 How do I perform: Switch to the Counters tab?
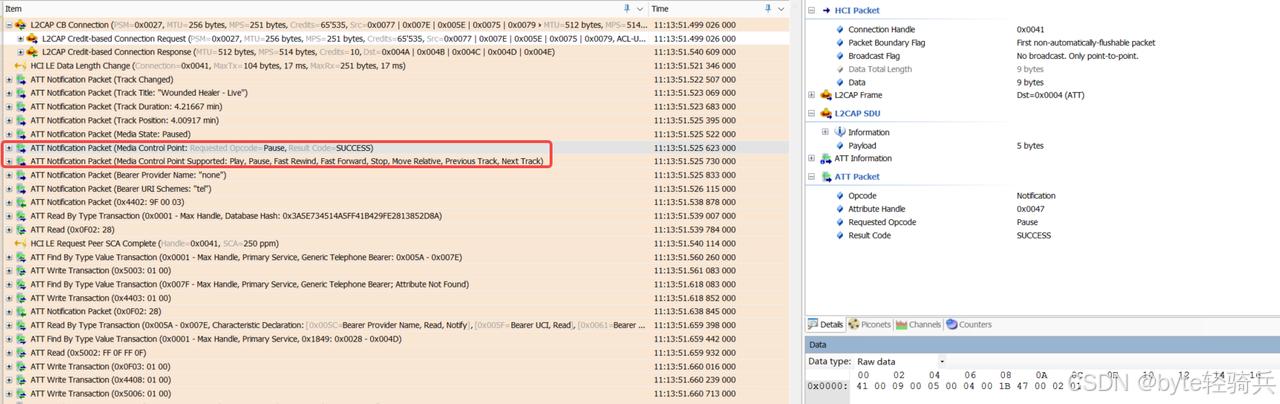tap(969, 324)
